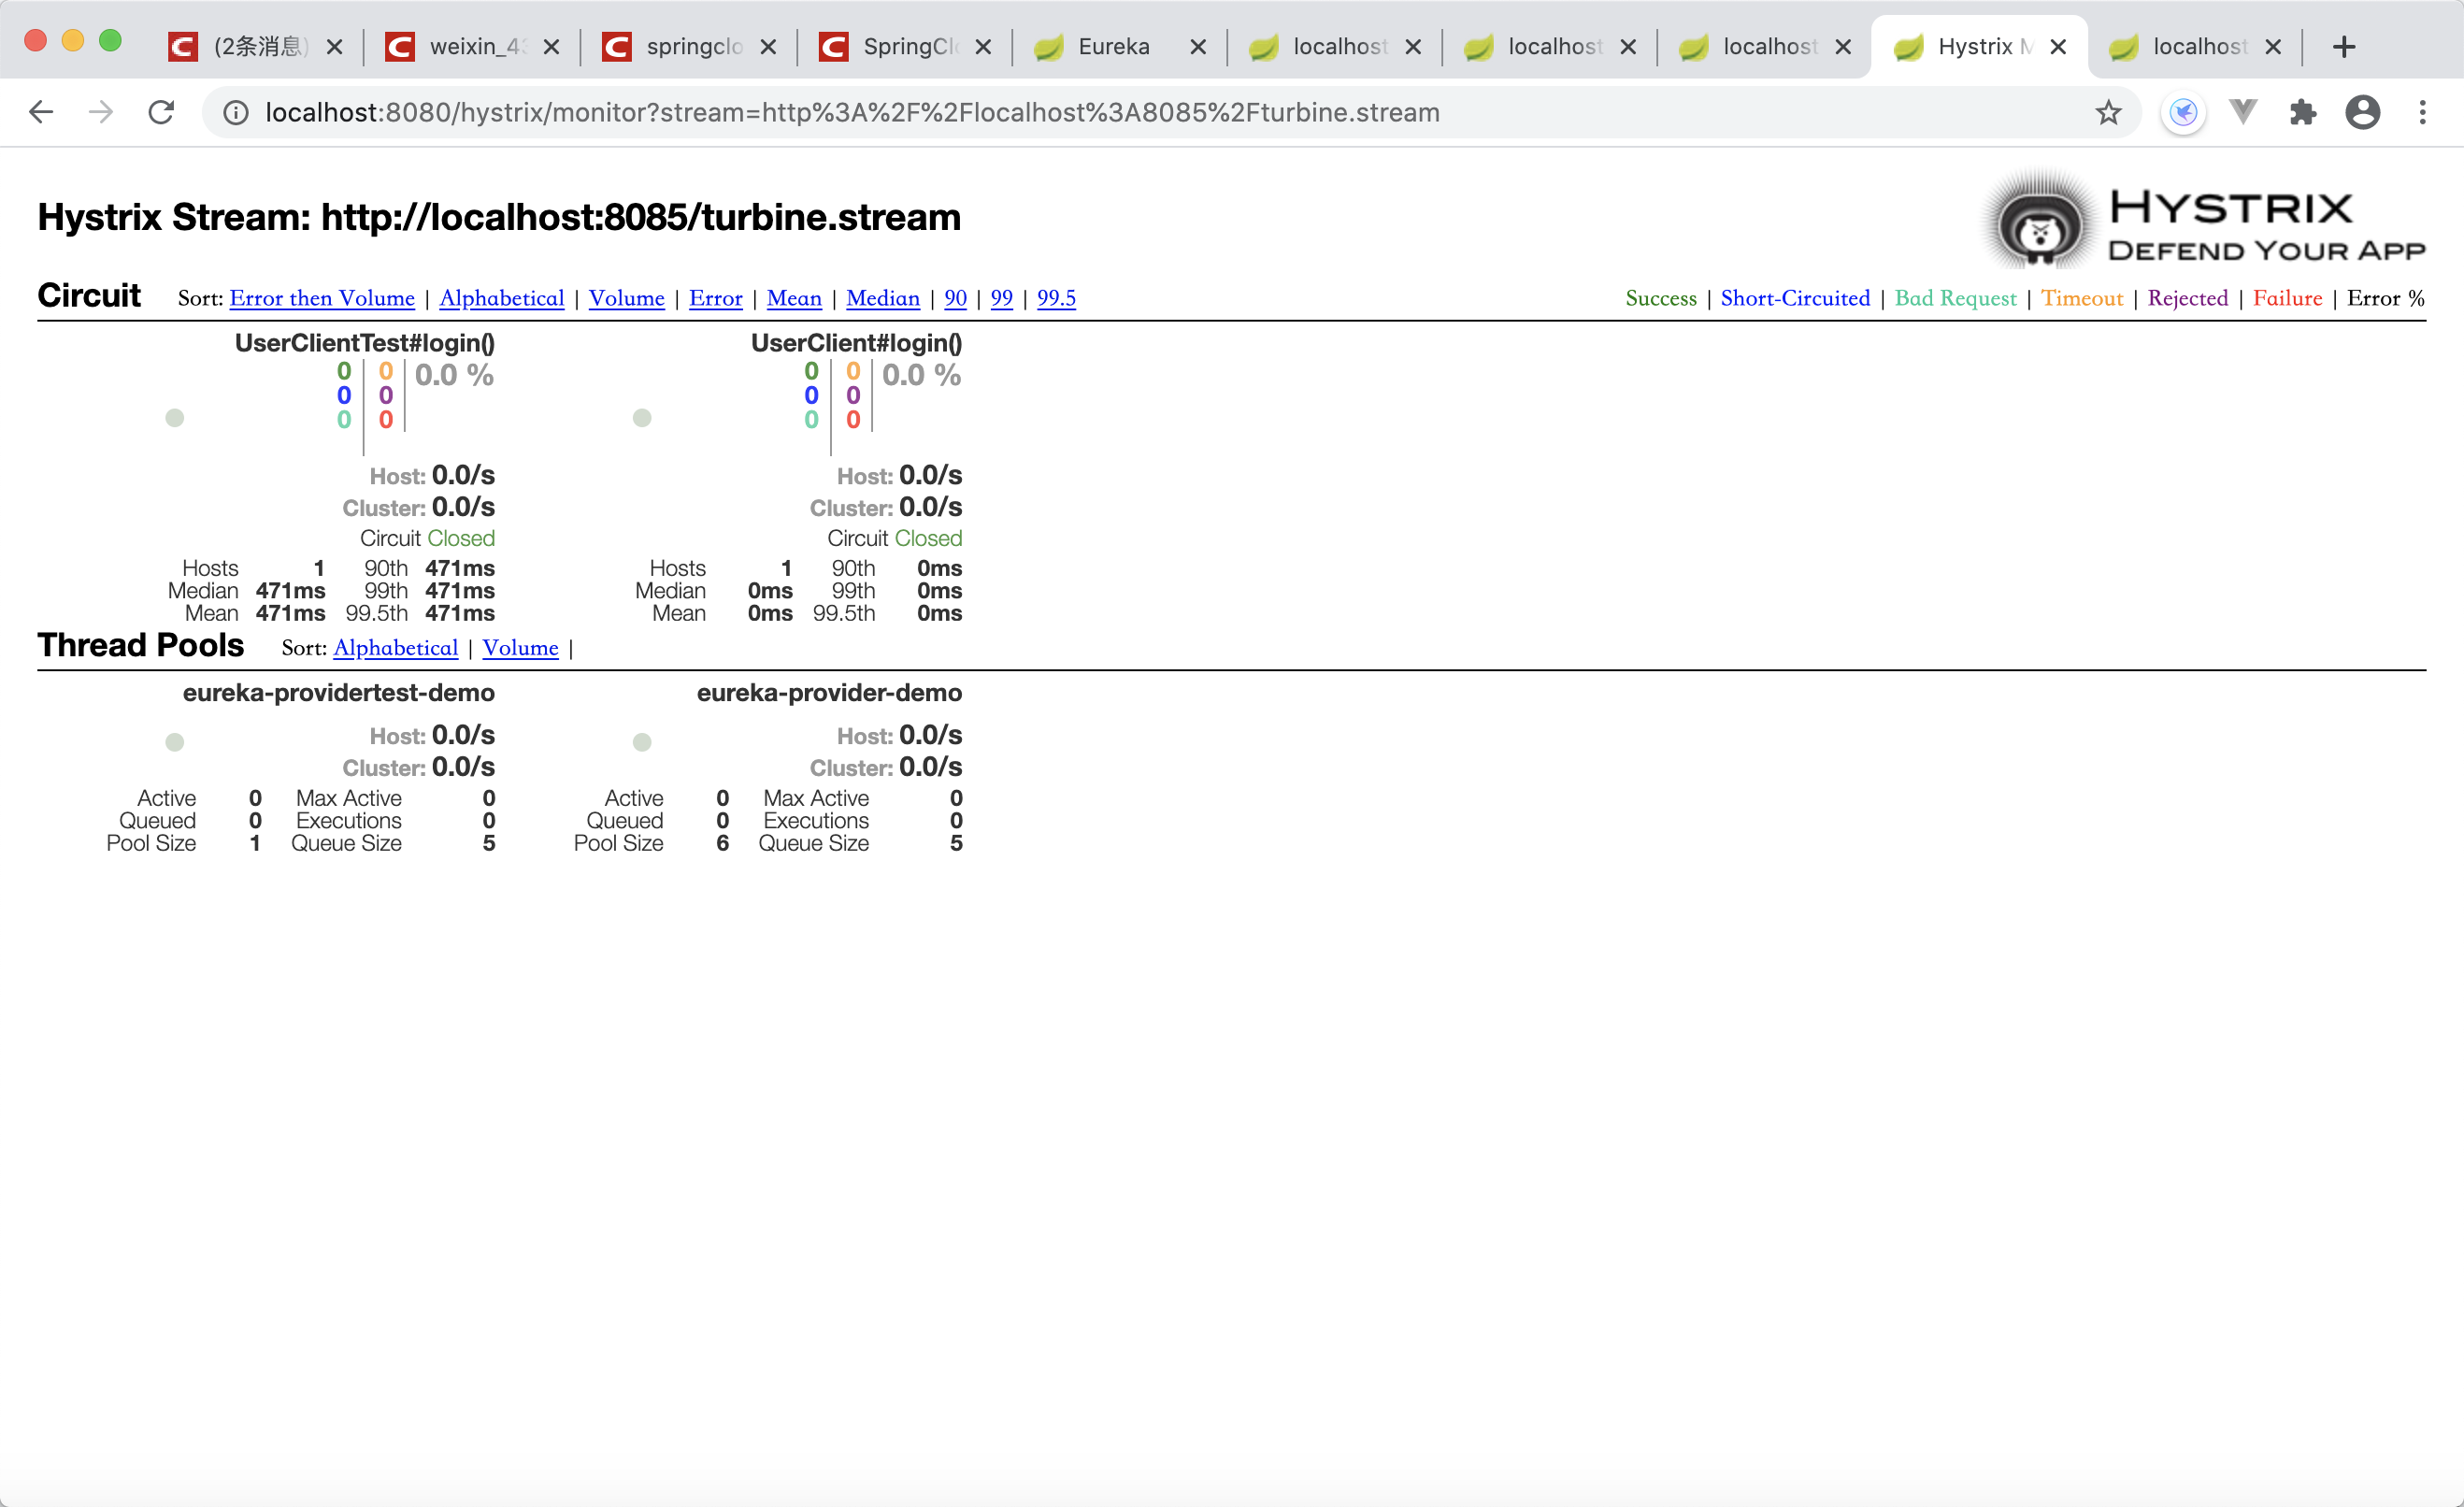This screenshot has height=1507, width=2464.
Task: Sort thread pools by Volume
Action: coord(520,648)
